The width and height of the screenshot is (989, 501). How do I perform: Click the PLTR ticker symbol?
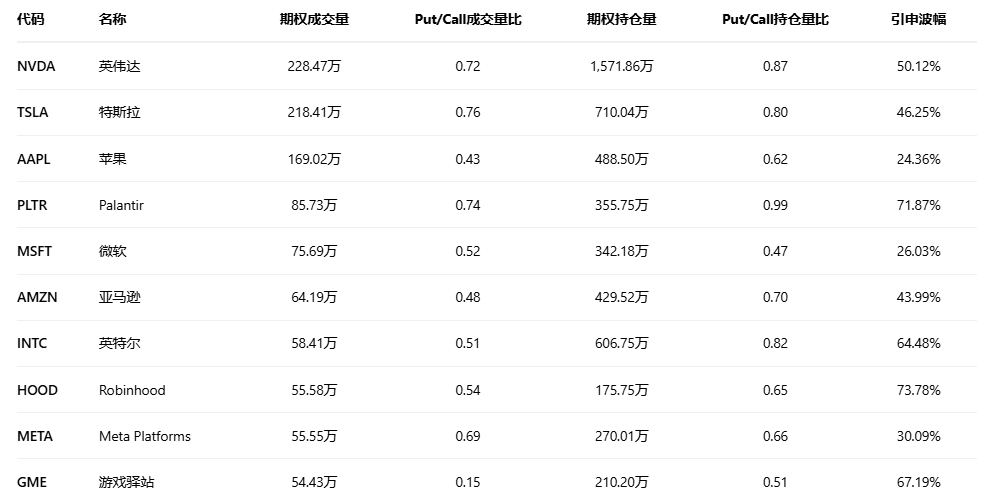click(32, 205)
